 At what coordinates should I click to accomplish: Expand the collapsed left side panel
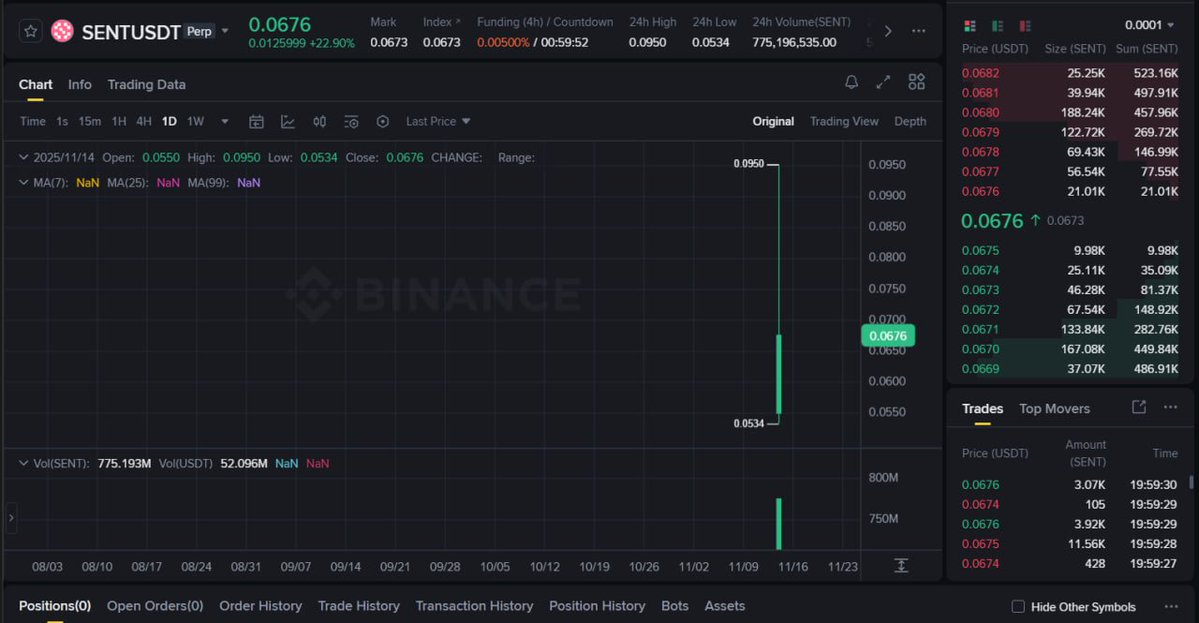tap(11, 518)
